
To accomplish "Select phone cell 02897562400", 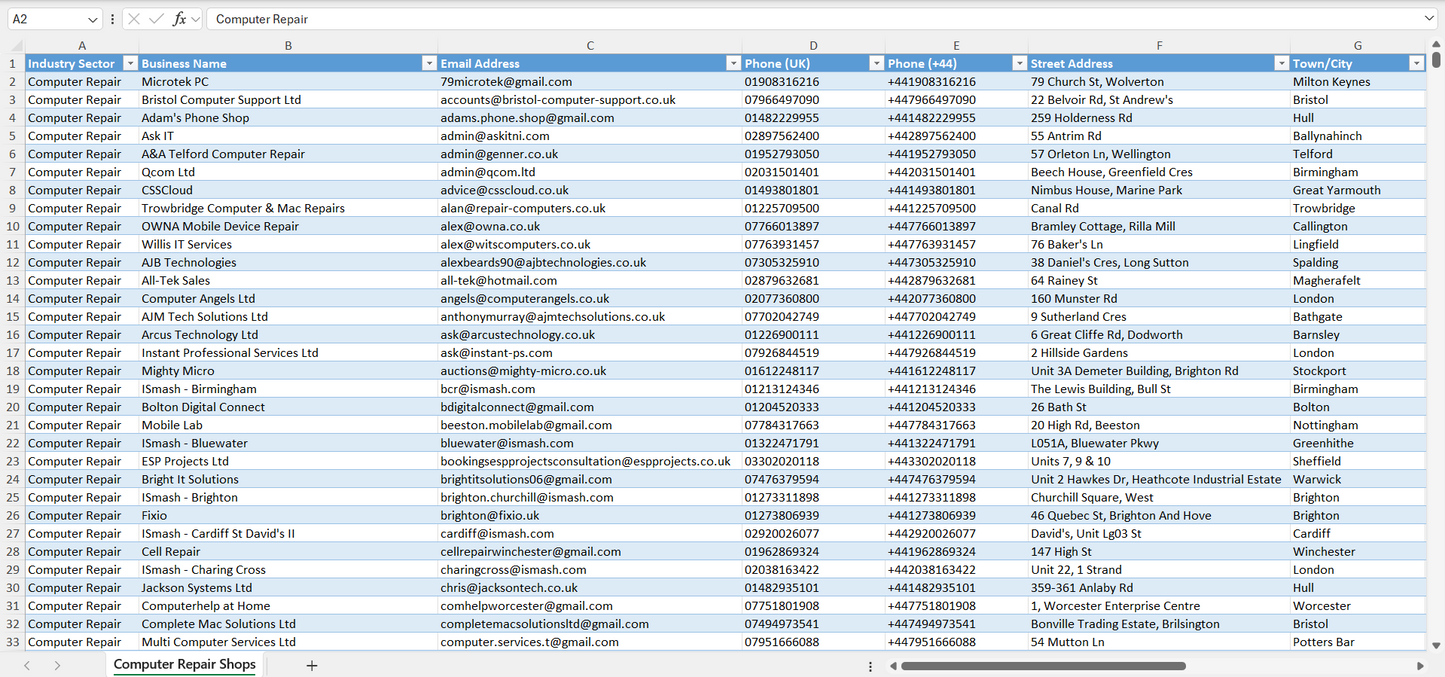I will tap(813, 136).
